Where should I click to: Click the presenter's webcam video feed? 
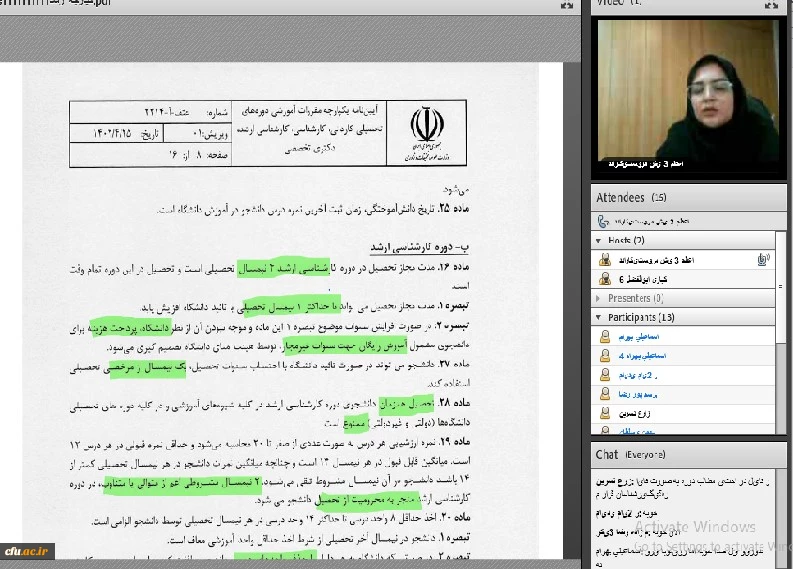(x=688, y=95)
